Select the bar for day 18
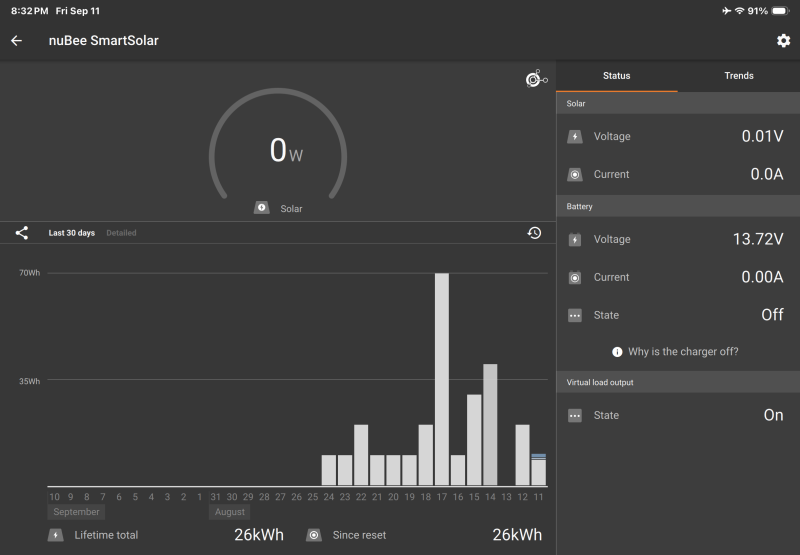800x555 pixels. pos(426,455)
